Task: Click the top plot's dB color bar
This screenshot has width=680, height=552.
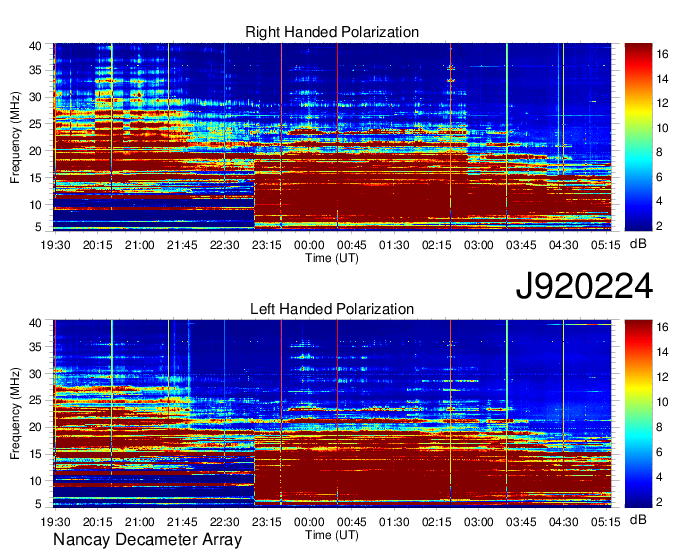Action: (638, 137)
